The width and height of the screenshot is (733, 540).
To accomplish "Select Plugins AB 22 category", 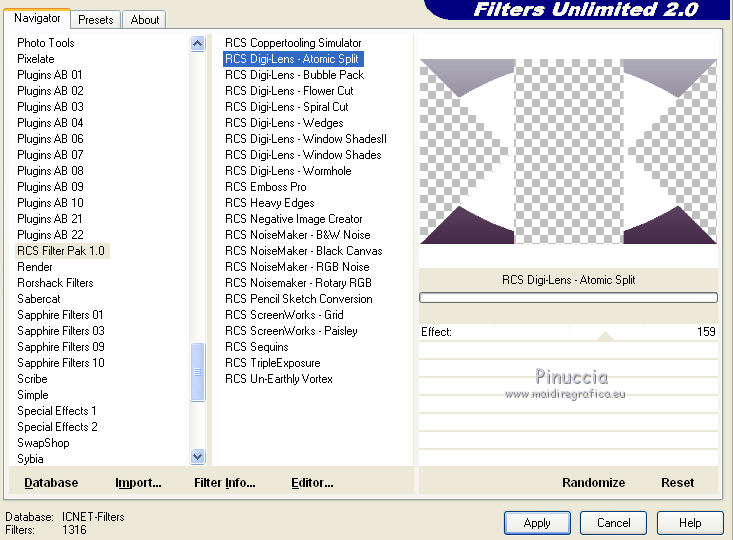I will click(x=50, y=235).
